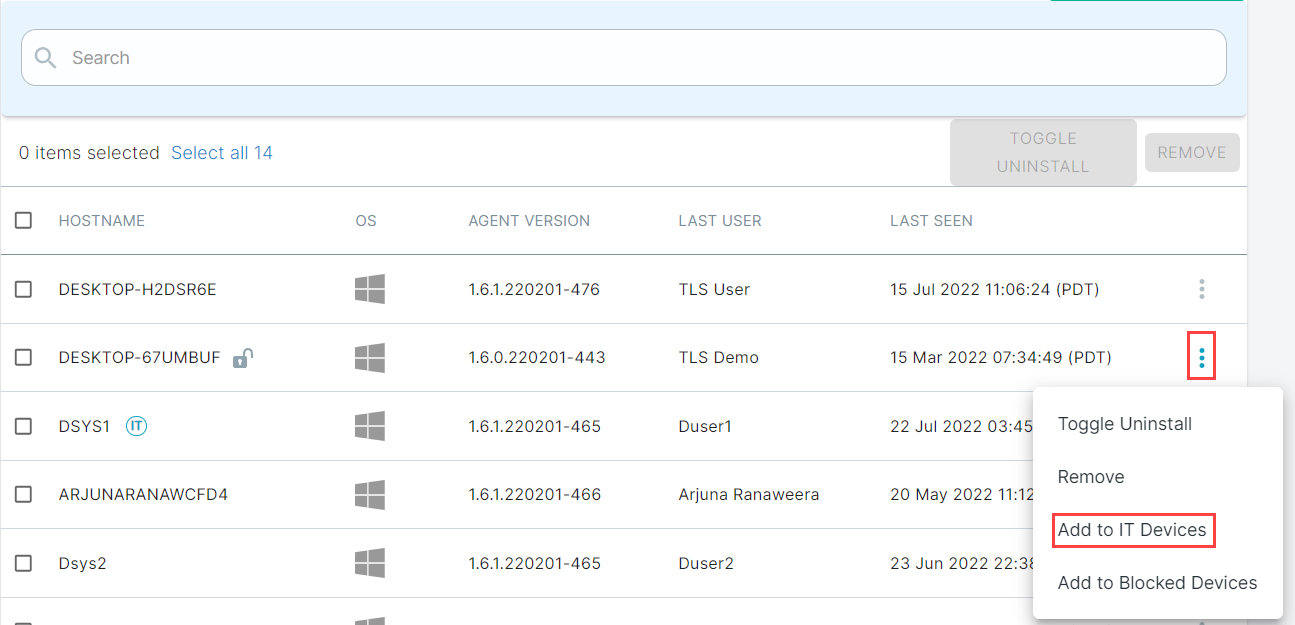Choose Add to Blocked Devices menu entry

(1158, 582)
